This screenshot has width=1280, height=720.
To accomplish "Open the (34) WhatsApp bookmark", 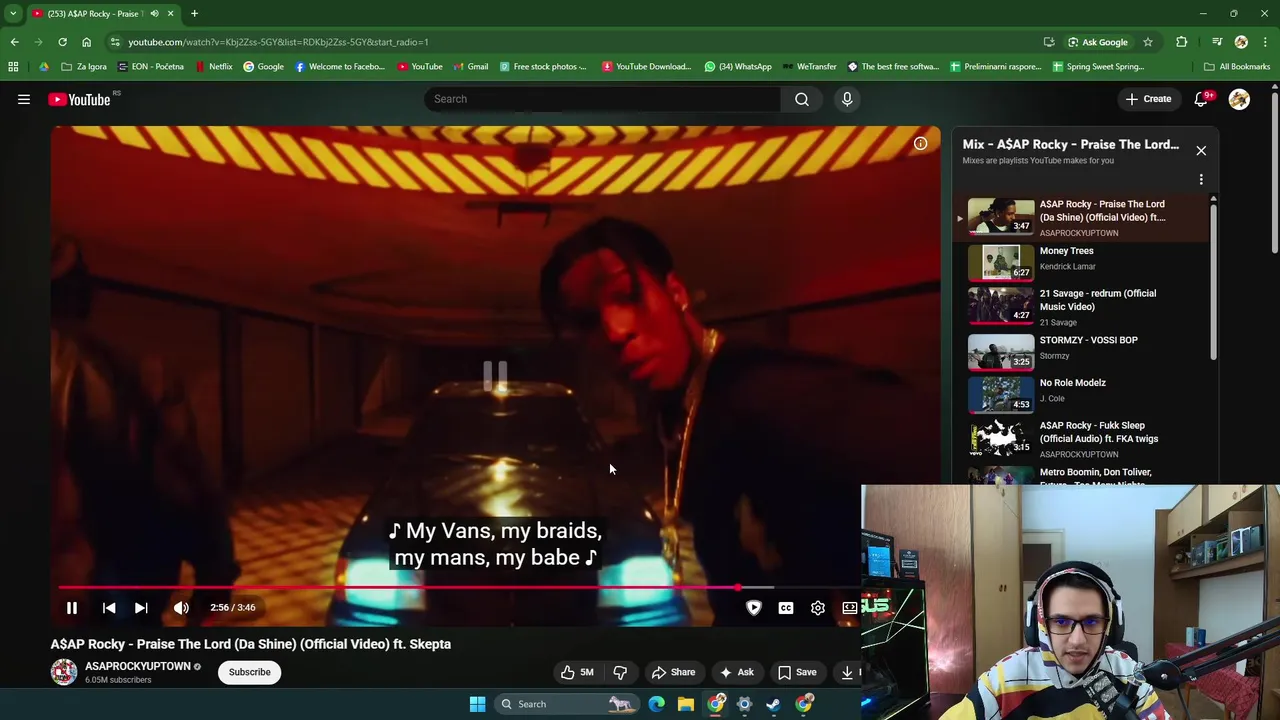I will tap(738, 67).
